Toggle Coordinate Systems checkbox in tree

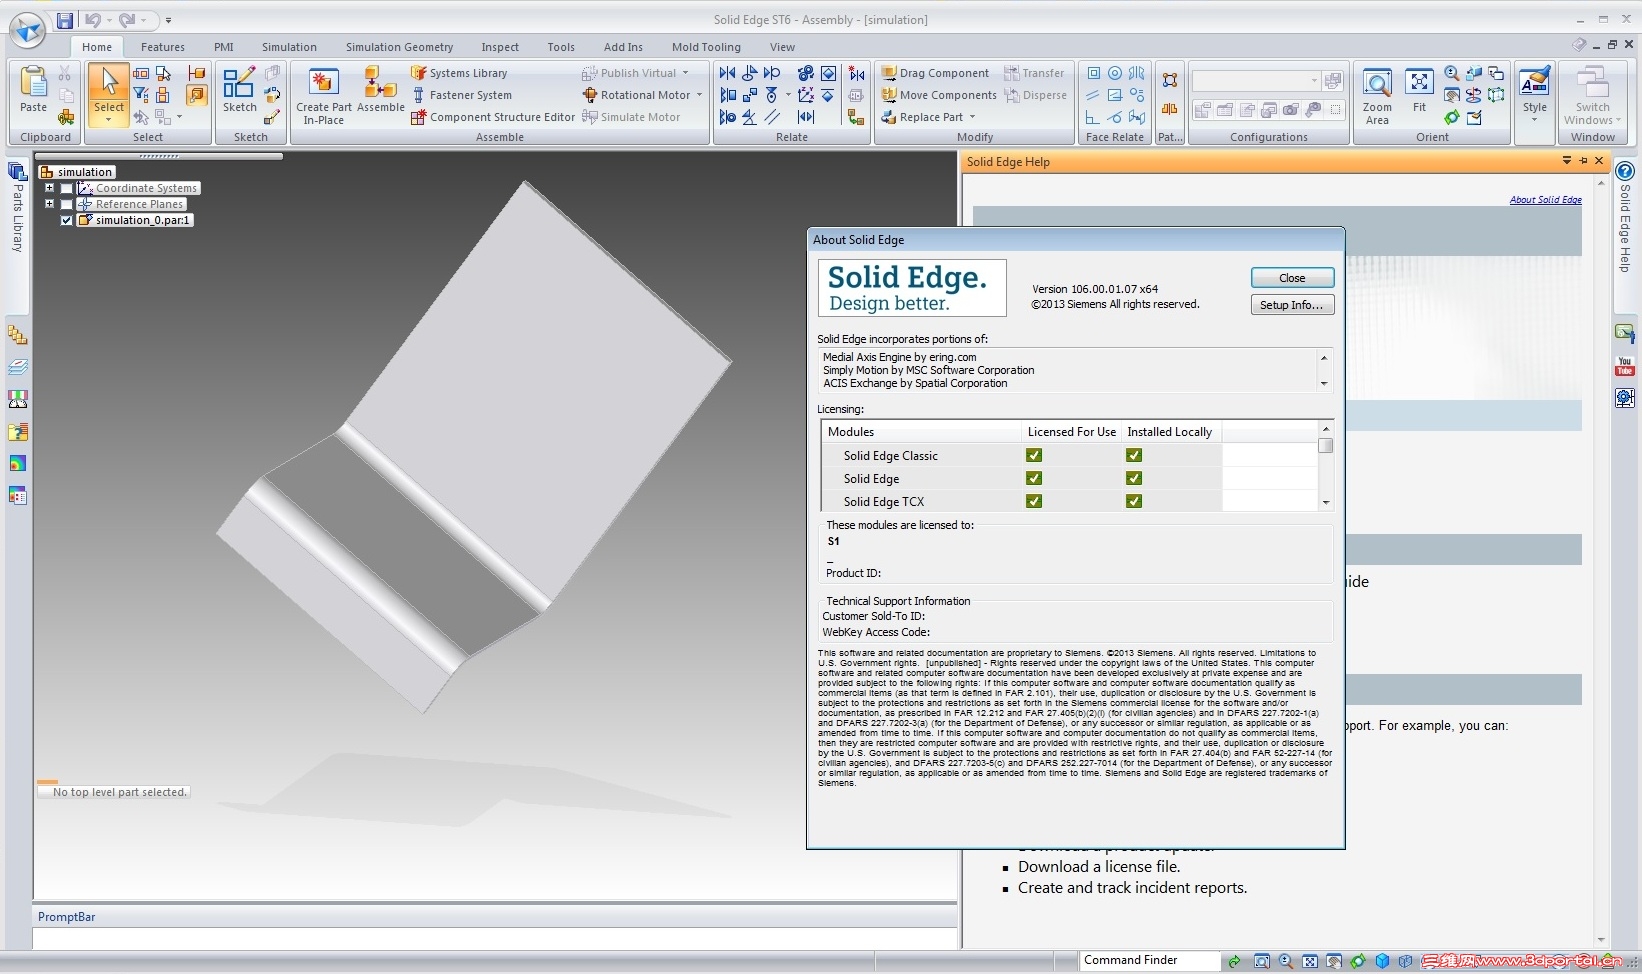point(67,188)
